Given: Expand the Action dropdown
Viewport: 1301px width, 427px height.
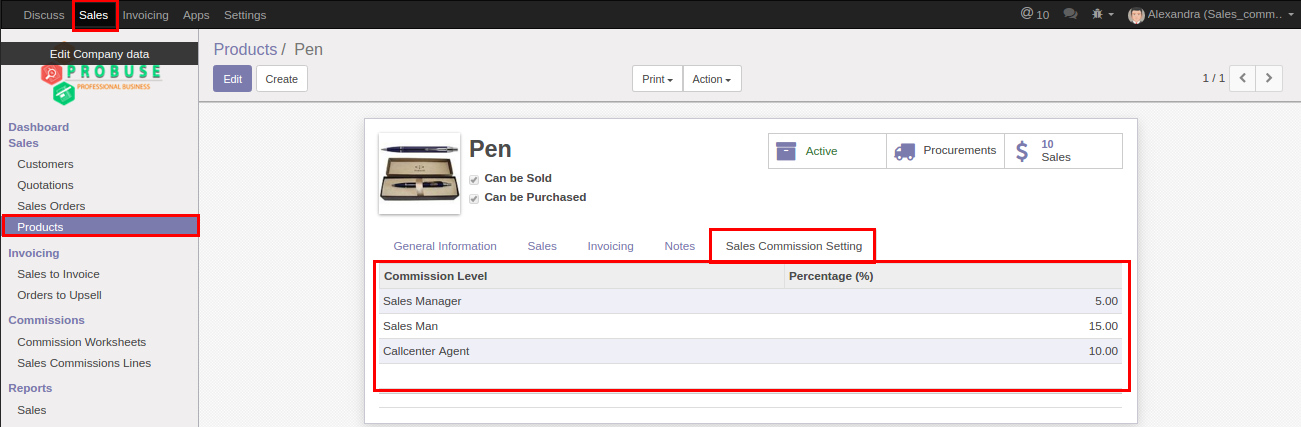Looking at the screenshot, I should point(711,79).
